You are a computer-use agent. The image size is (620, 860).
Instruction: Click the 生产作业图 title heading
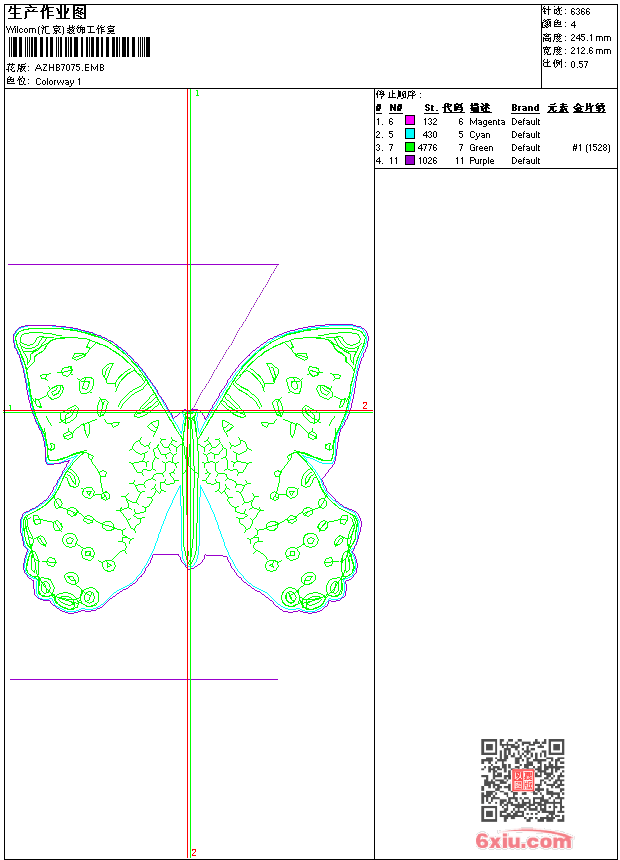(x=47, y=12)
